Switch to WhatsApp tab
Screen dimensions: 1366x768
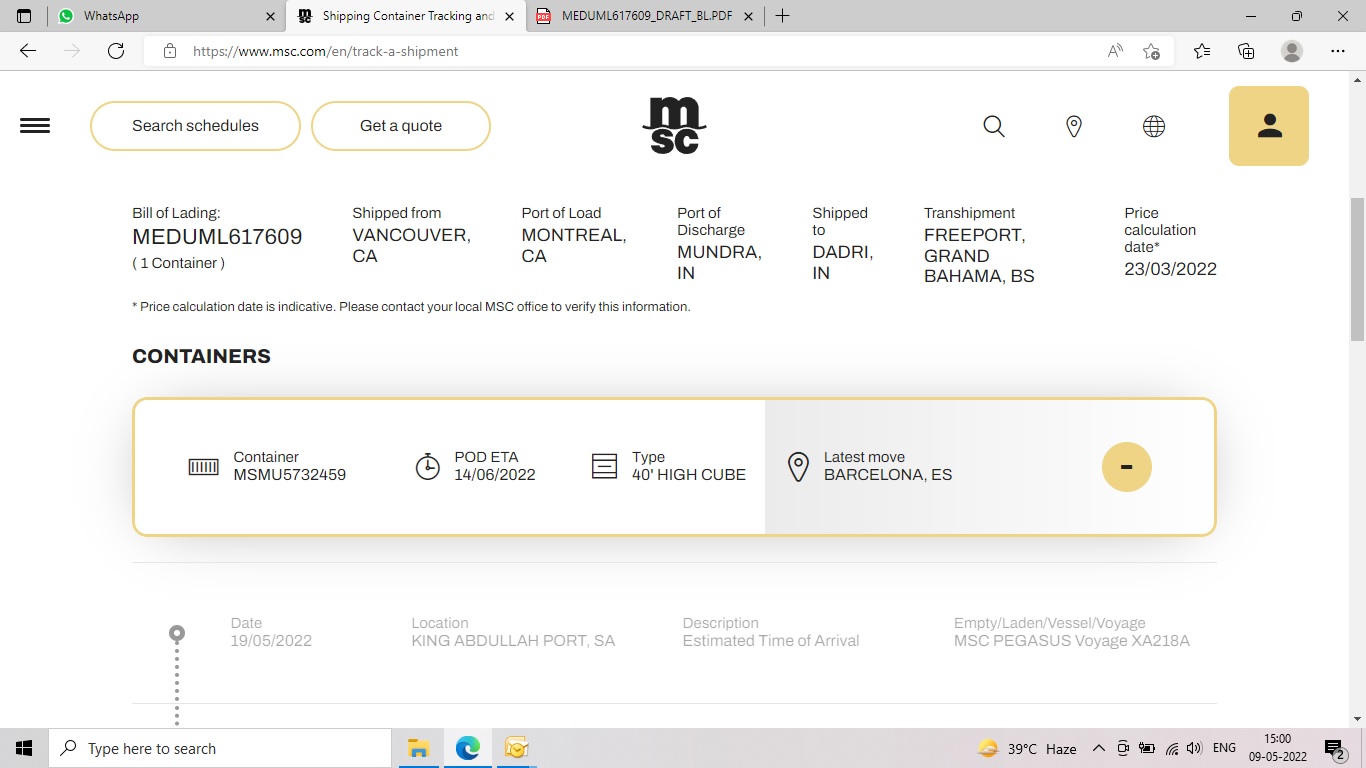click(x=166, y=16)
